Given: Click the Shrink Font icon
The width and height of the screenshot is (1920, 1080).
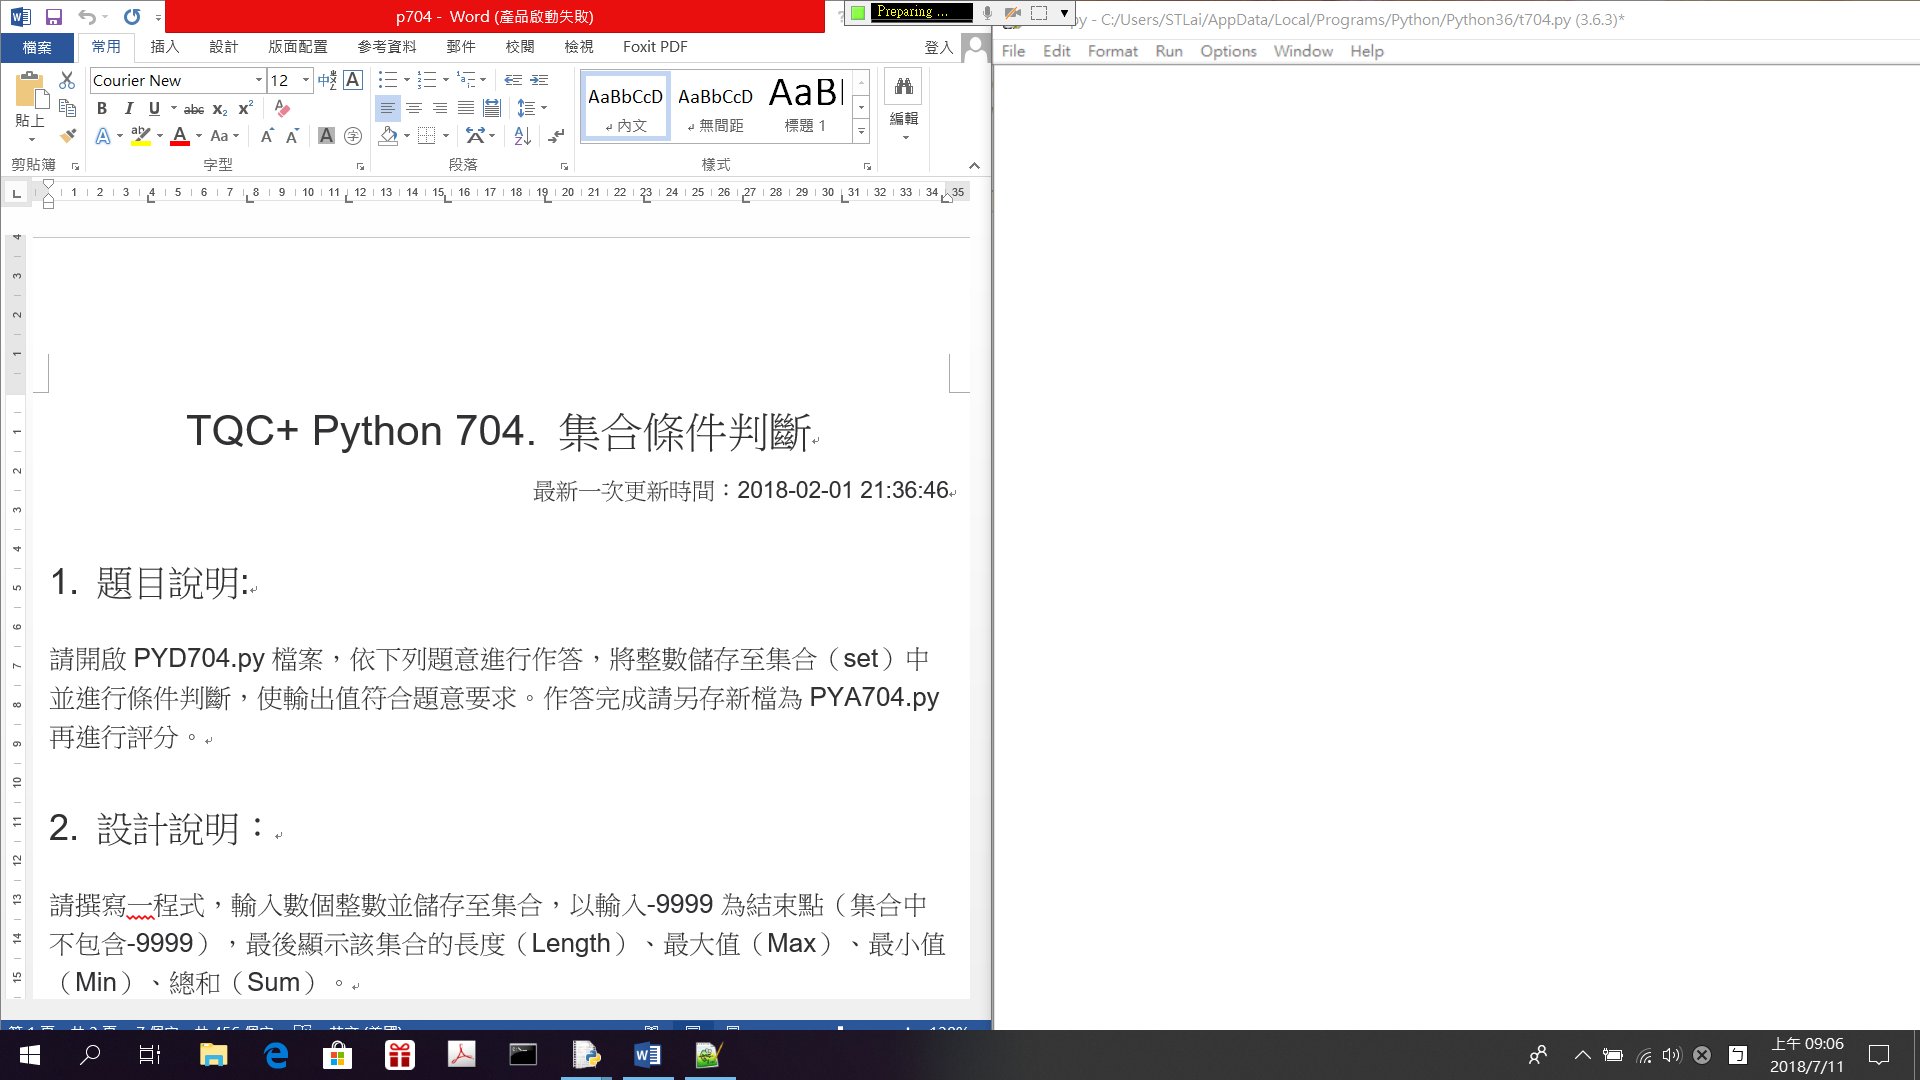Looking at the screenshot, I should coord(292,136).
